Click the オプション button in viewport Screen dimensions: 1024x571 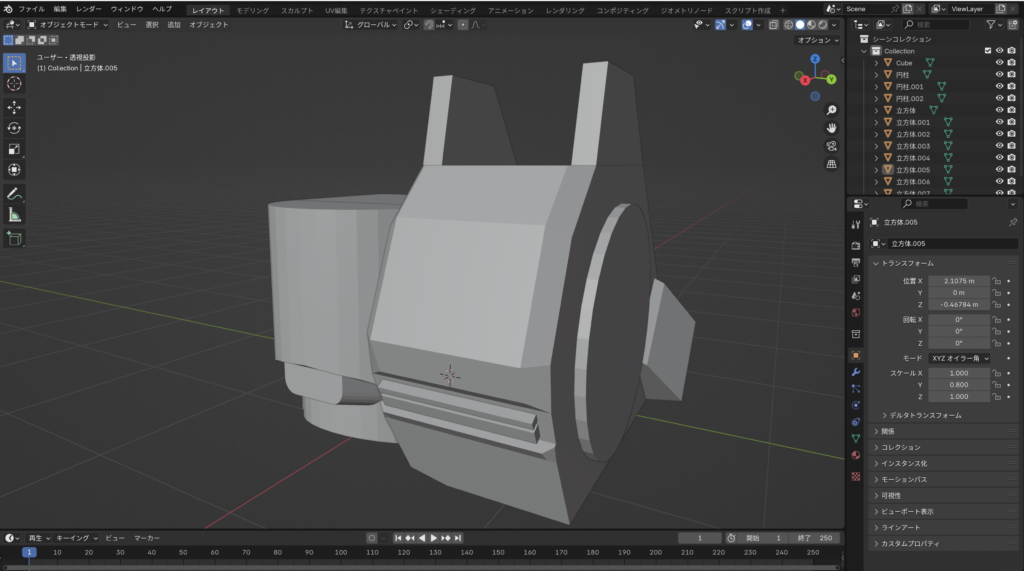[x=816, y=40]
